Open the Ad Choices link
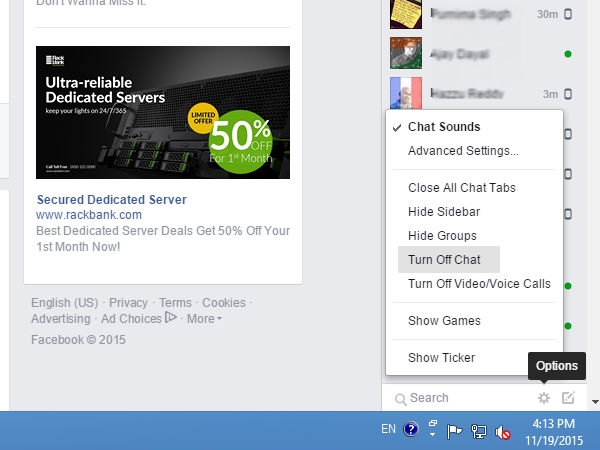Image resolution: width=600 pixels, height=450 pixels. (x=139, y=318)
